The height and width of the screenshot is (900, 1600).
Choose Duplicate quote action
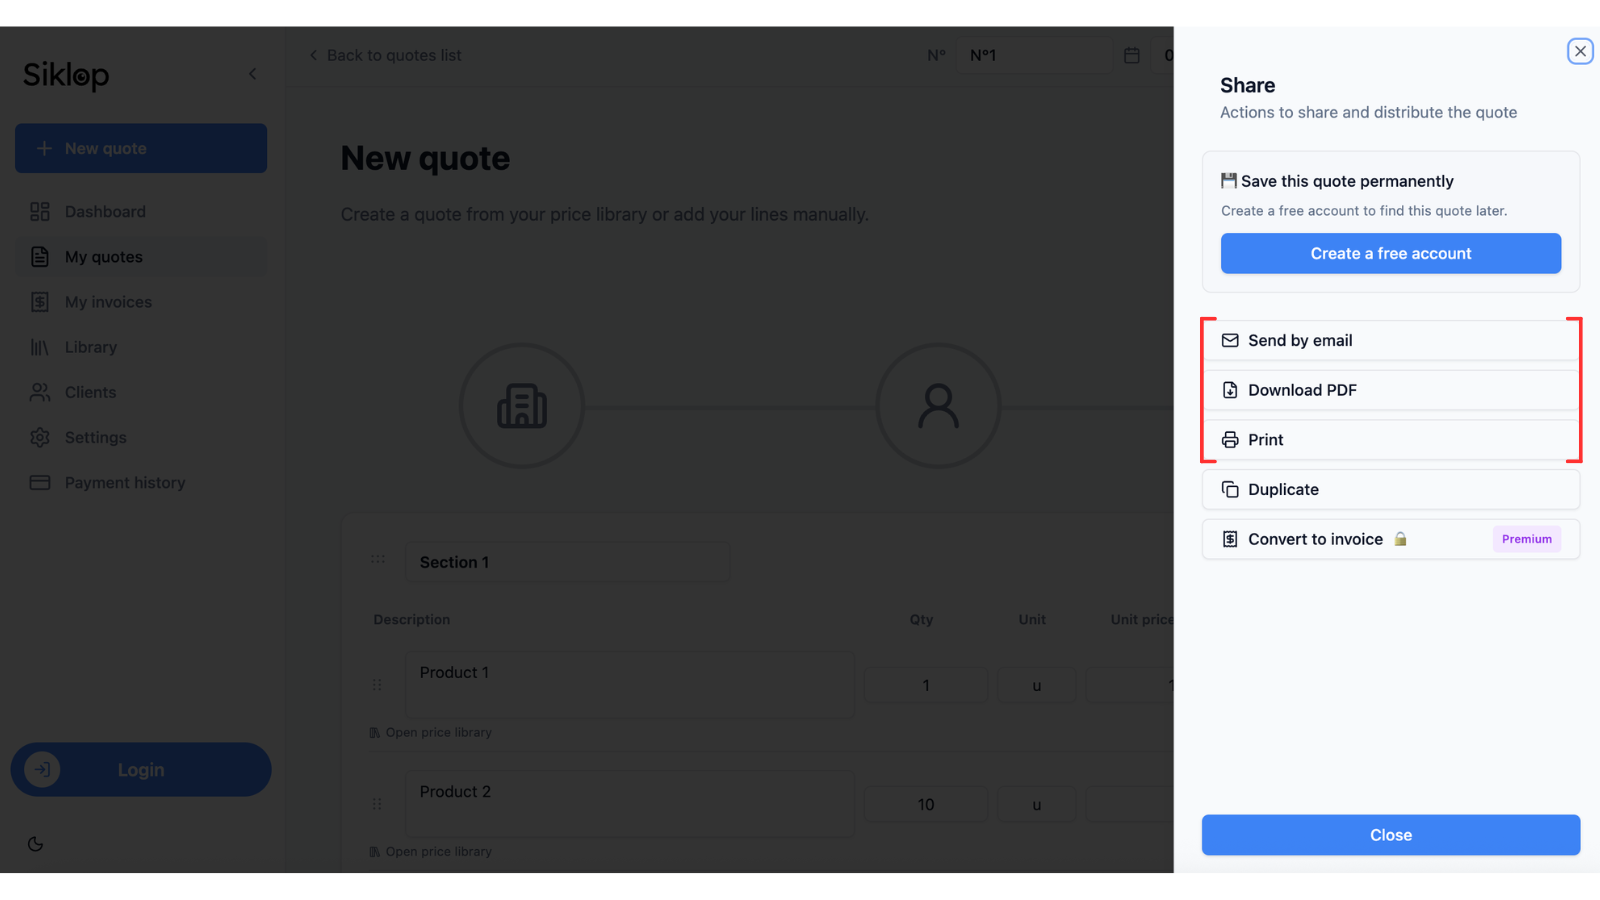click(1390, 489)
